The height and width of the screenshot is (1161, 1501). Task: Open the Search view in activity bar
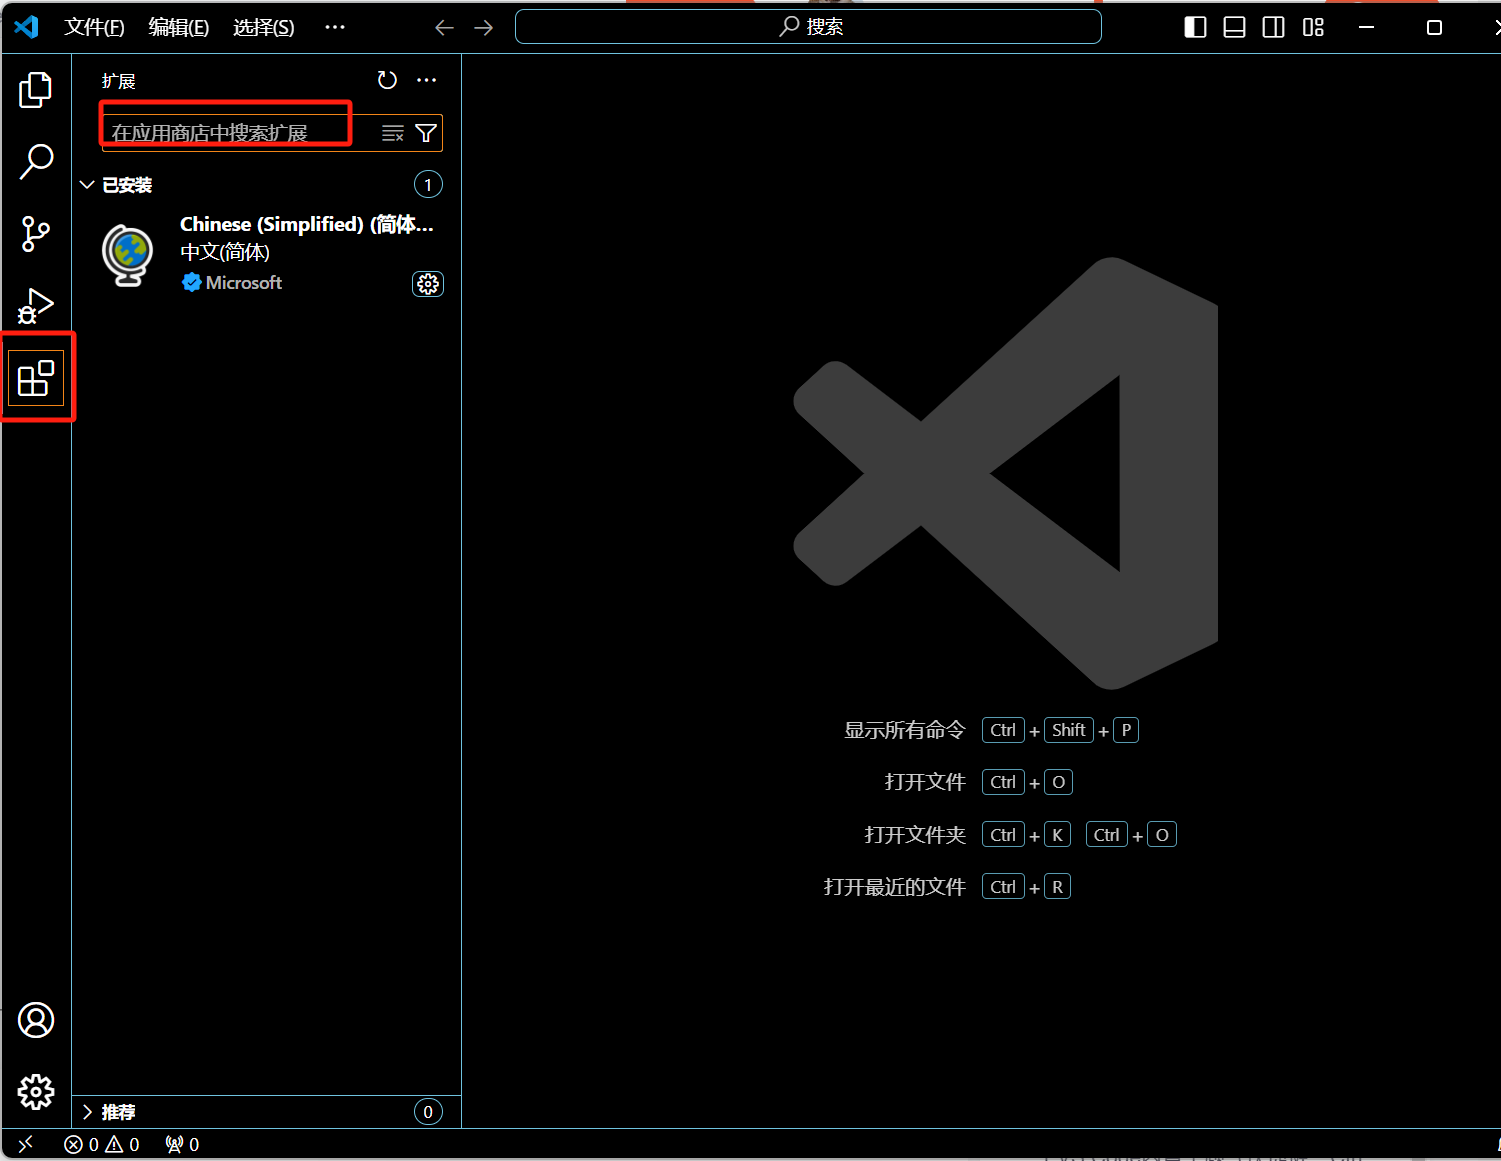coord(36,162)
